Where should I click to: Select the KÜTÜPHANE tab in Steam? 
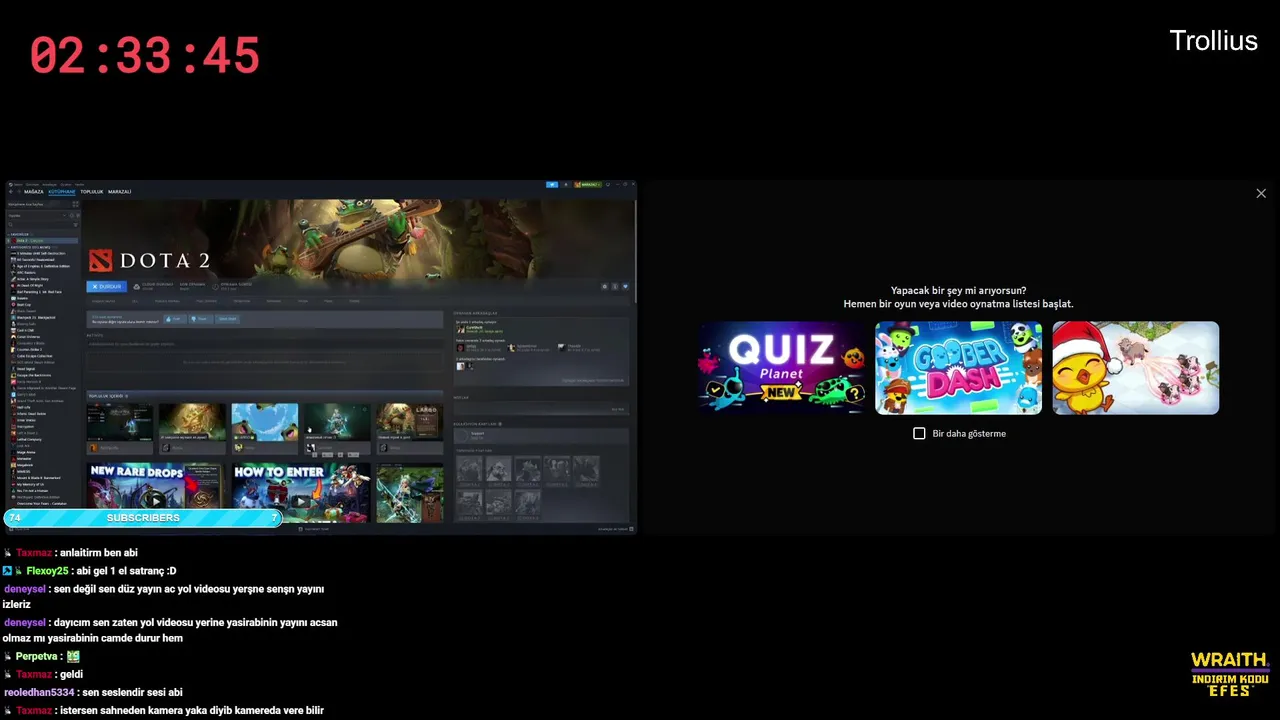(x=62, y=191)
